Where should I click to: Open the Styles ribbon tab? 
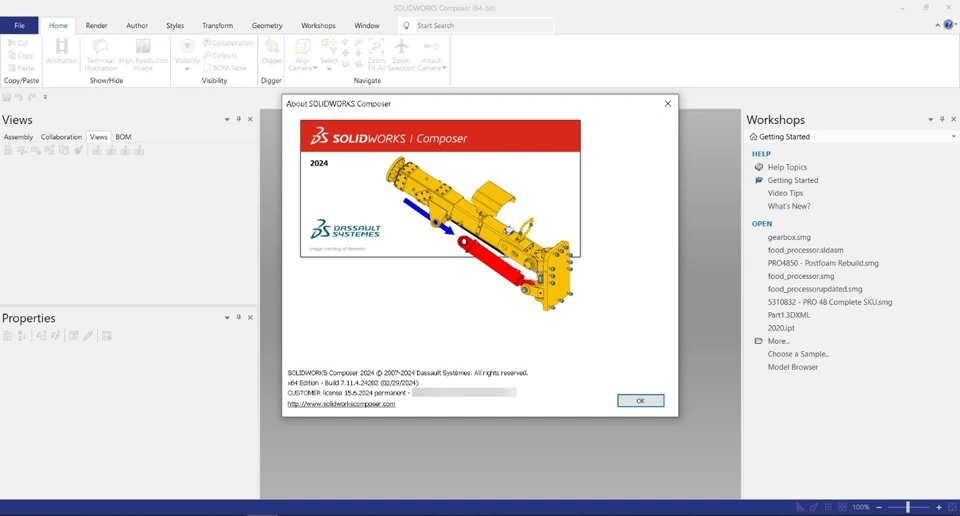coord(175,26)
